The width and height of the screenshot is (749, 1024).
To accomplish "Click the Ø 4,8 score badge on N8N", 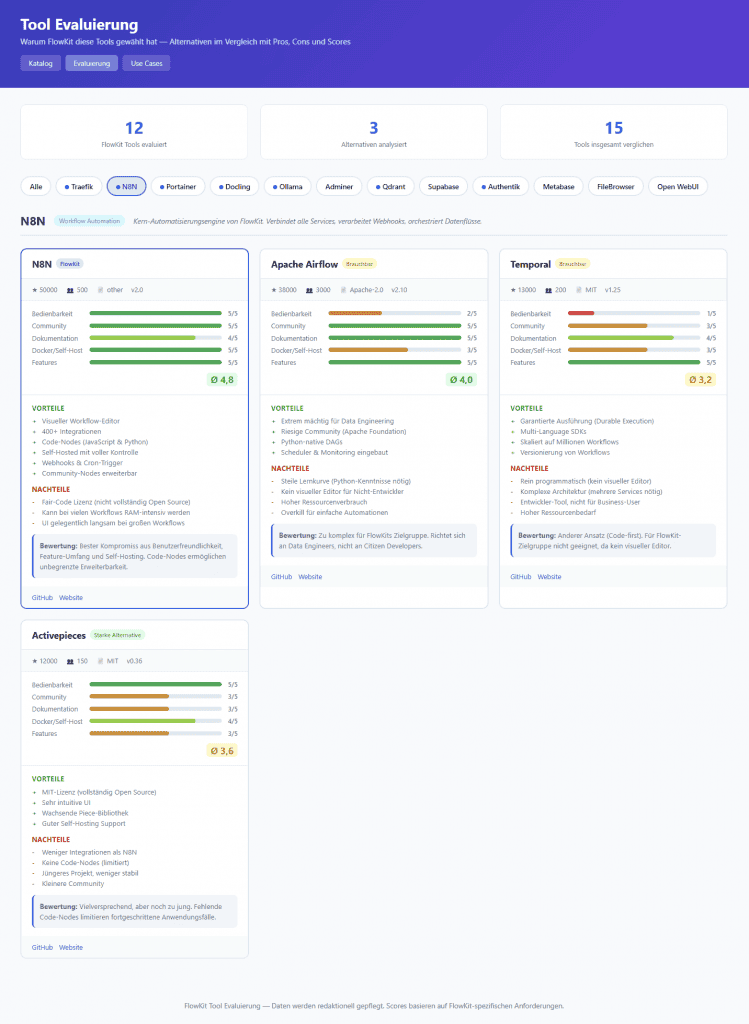I will (x=221, y=380).
